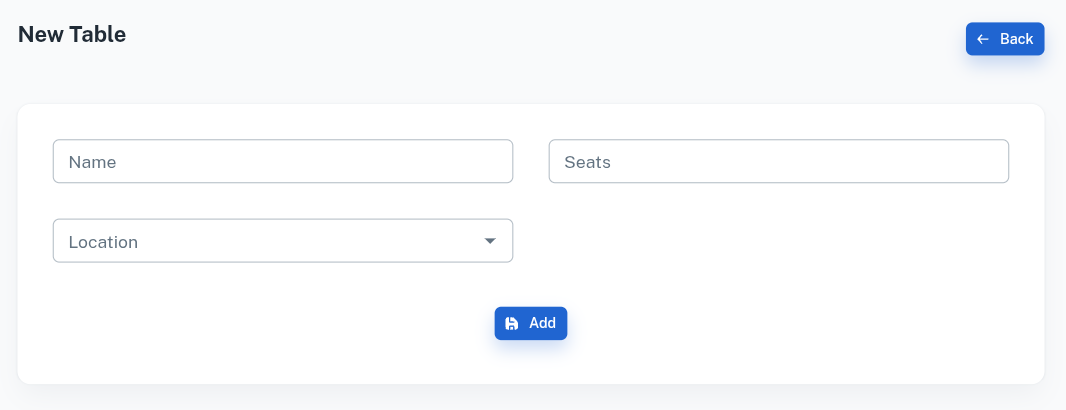Viewport: 1066px width, 410px height.
Task: Click the word Back beside arrow
Action: (1016, 39)
